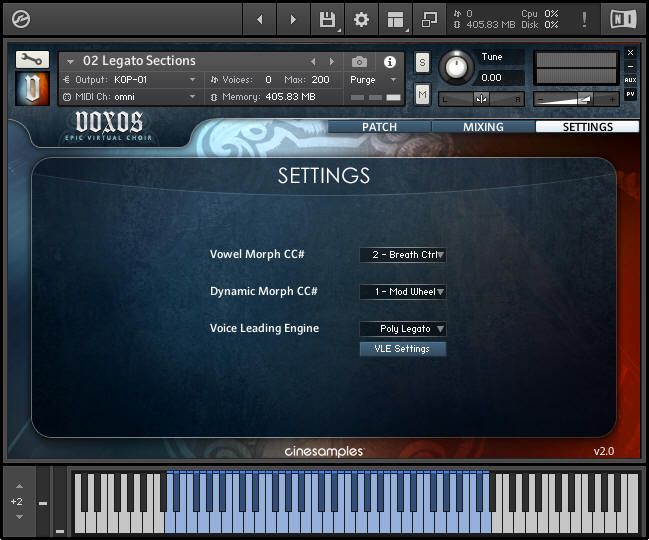Screen dimensions: 649x540
Task: Open Voice Leading Engine Poly Legato dropdown
Action: point(403,329)
